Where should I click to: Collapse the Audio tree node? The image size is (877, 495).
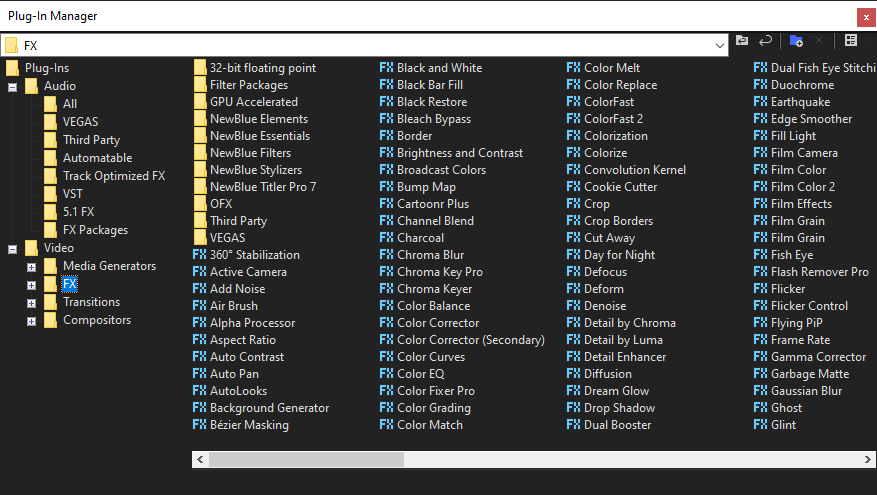point(12,87)
